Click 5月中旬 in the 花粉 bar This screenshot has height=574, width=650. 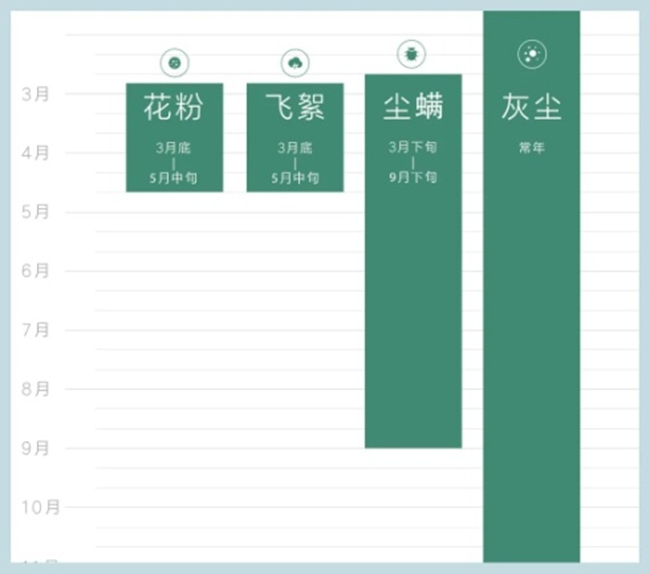(x=173, y=178)
